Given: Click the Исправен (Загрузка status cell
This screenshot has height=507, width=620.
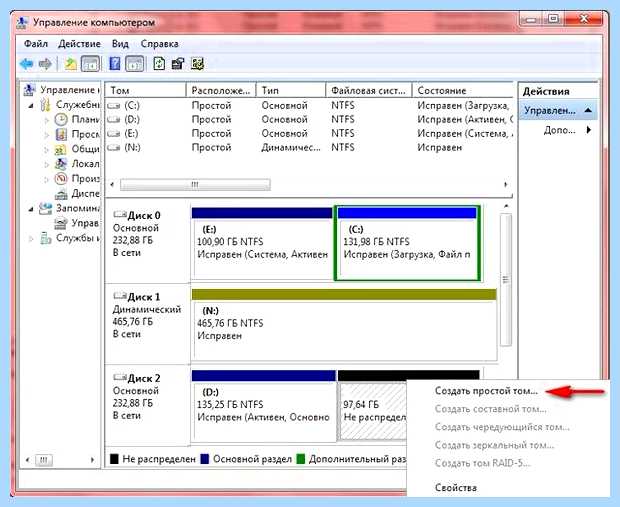Looking at the screenshot, I should point(463,106).
